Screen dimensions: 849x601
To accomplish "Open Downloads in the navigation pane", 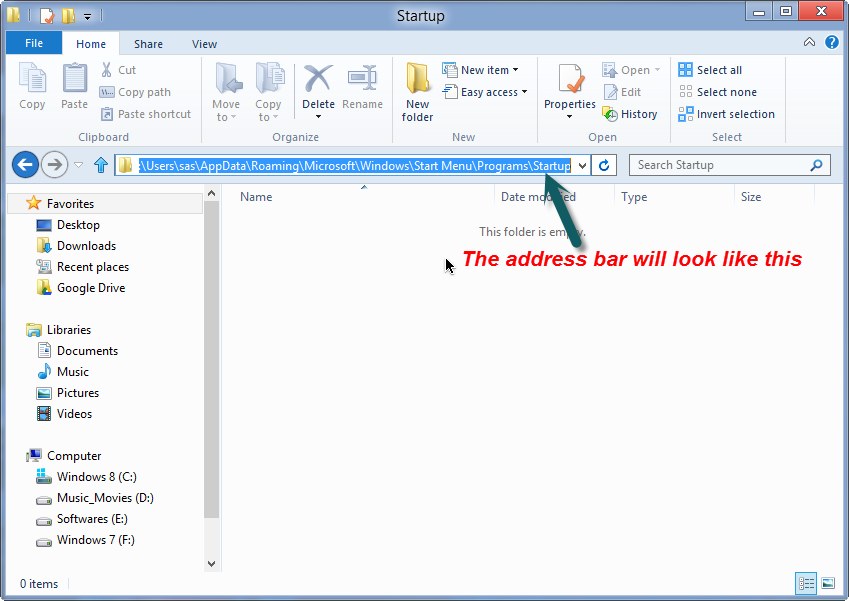I will [x=86, y=246].
